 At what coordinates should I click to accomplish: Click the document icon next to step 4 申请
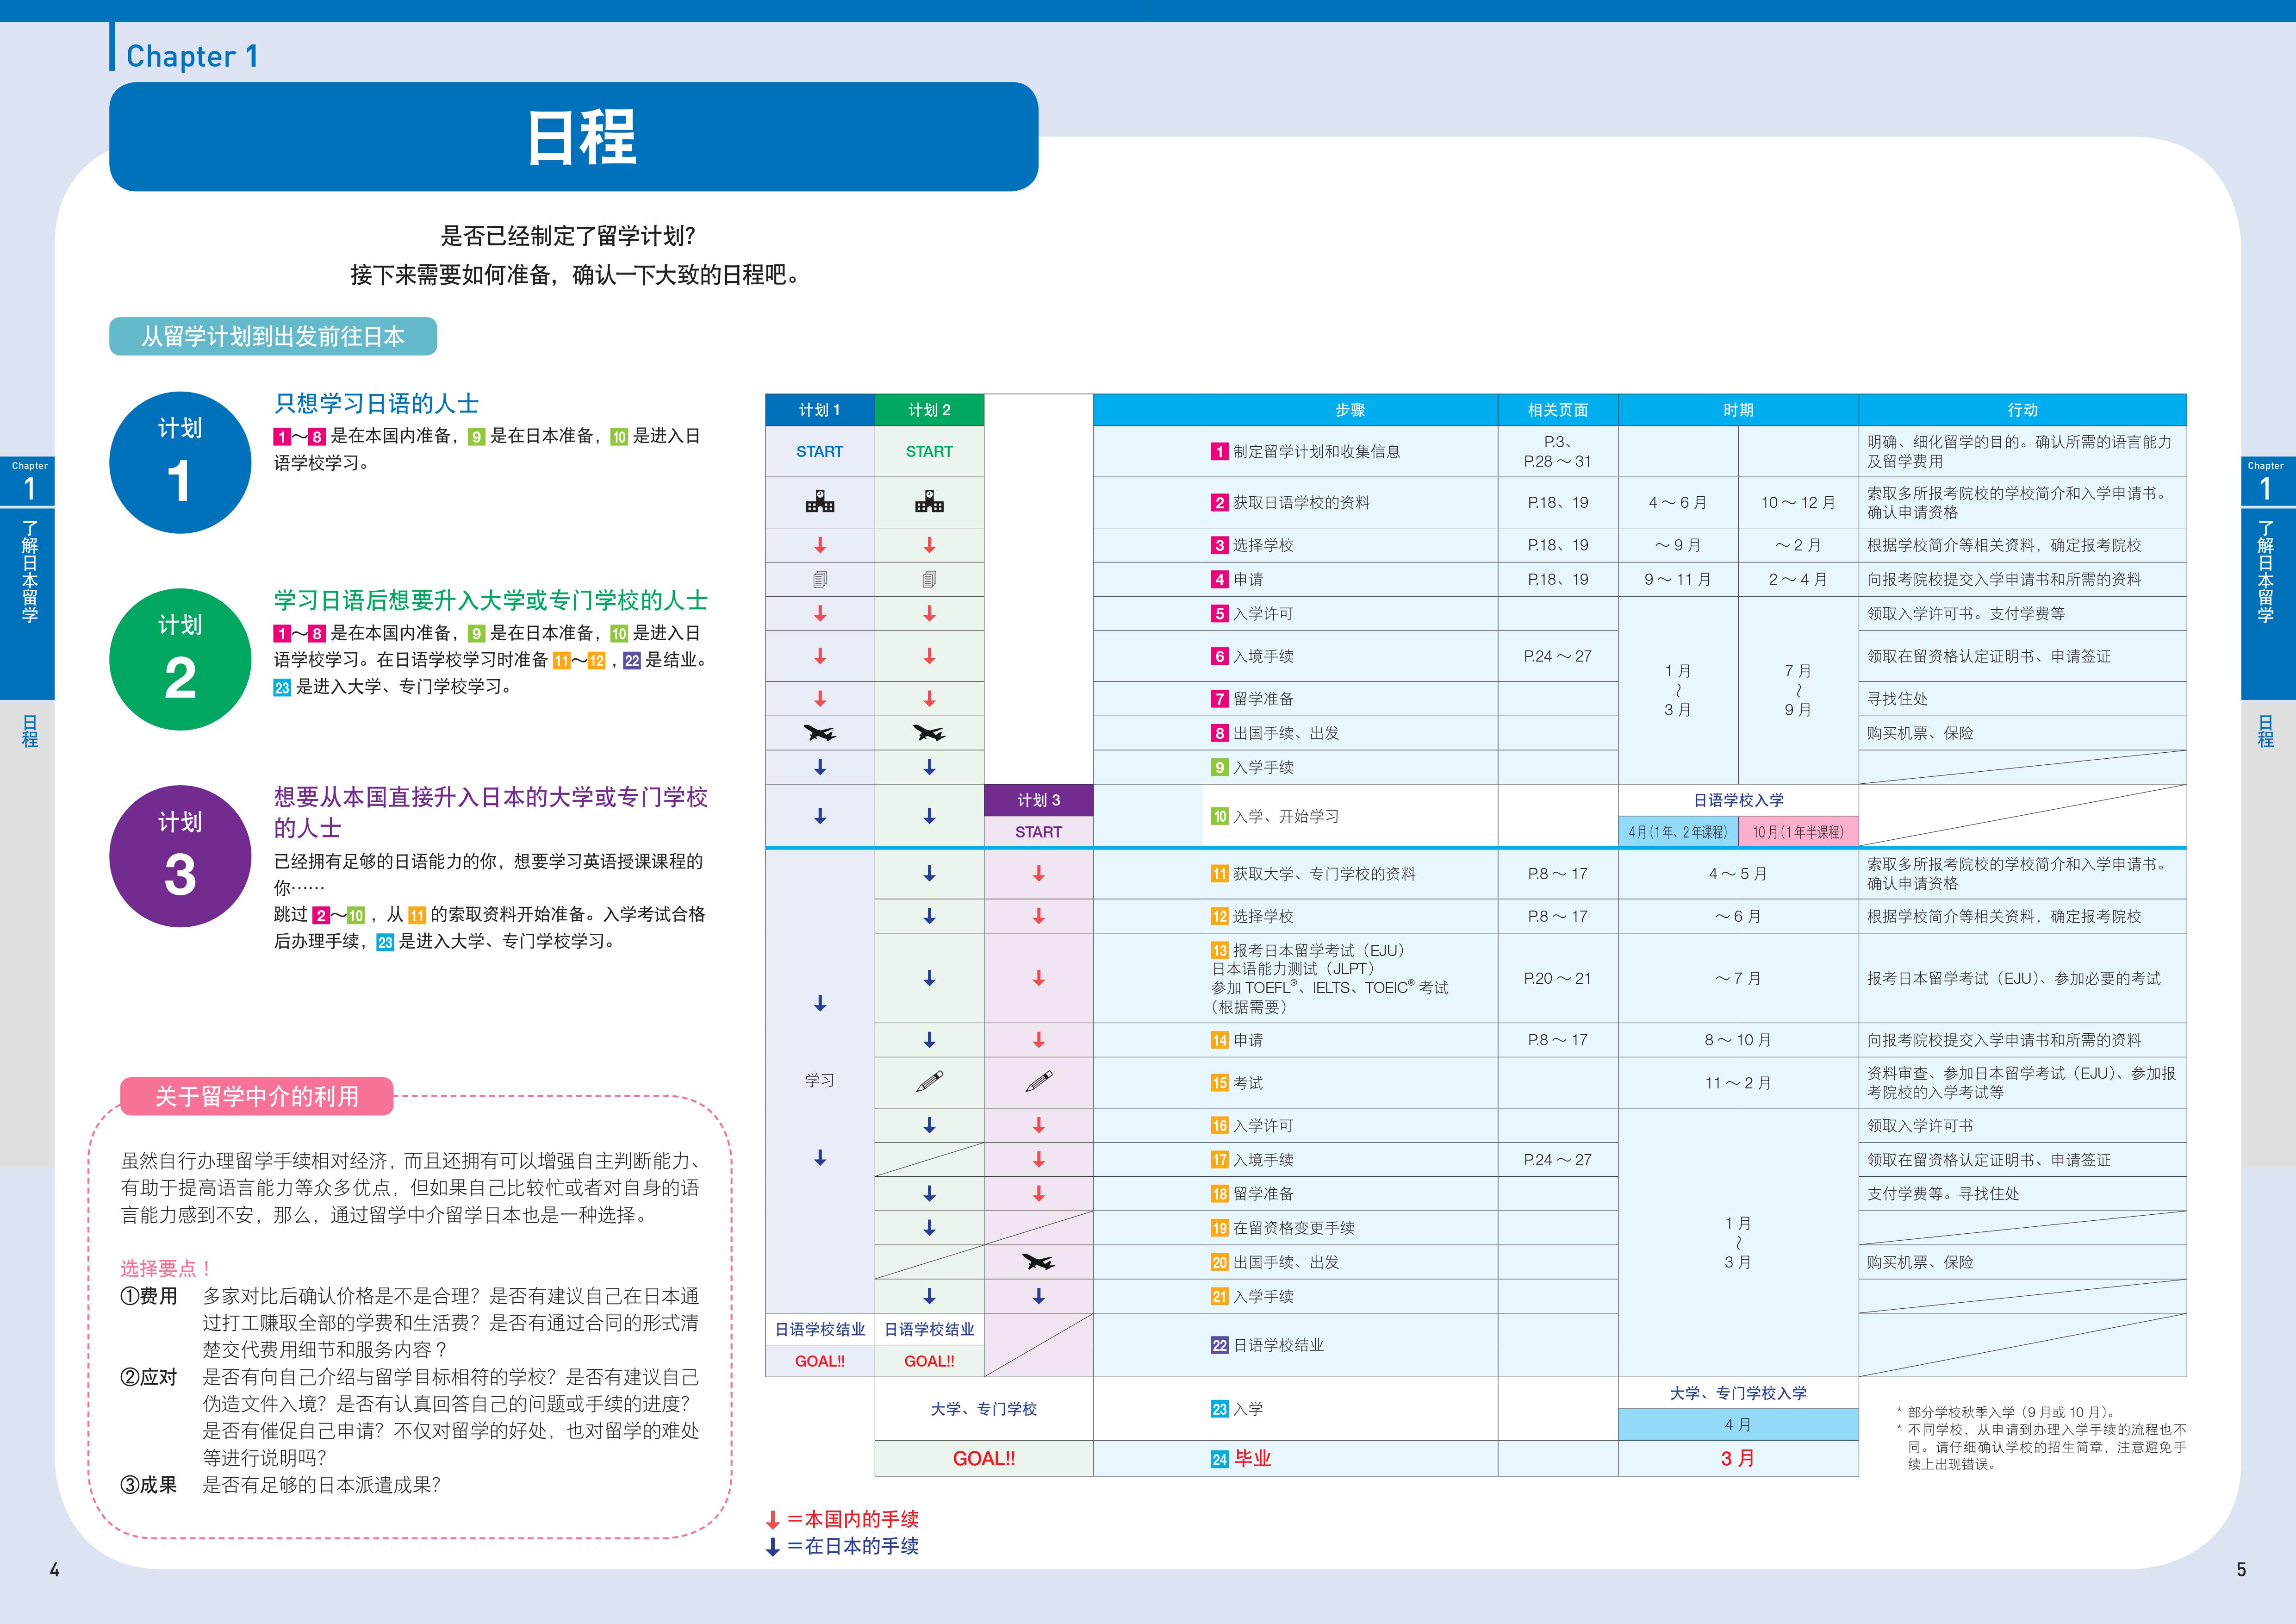(x=820, y=578)
